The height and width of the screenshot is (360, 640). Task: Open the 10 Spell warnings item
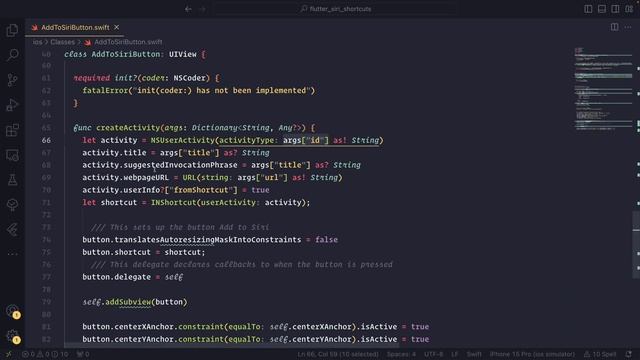point(600,354)
